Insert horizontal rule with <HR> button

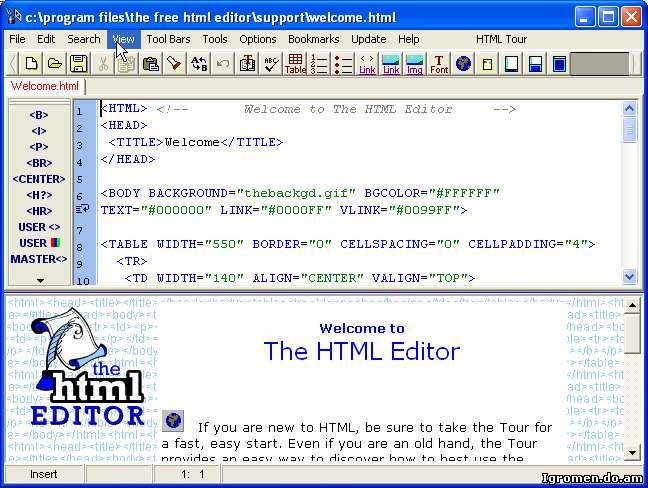(x=39, y=211)
